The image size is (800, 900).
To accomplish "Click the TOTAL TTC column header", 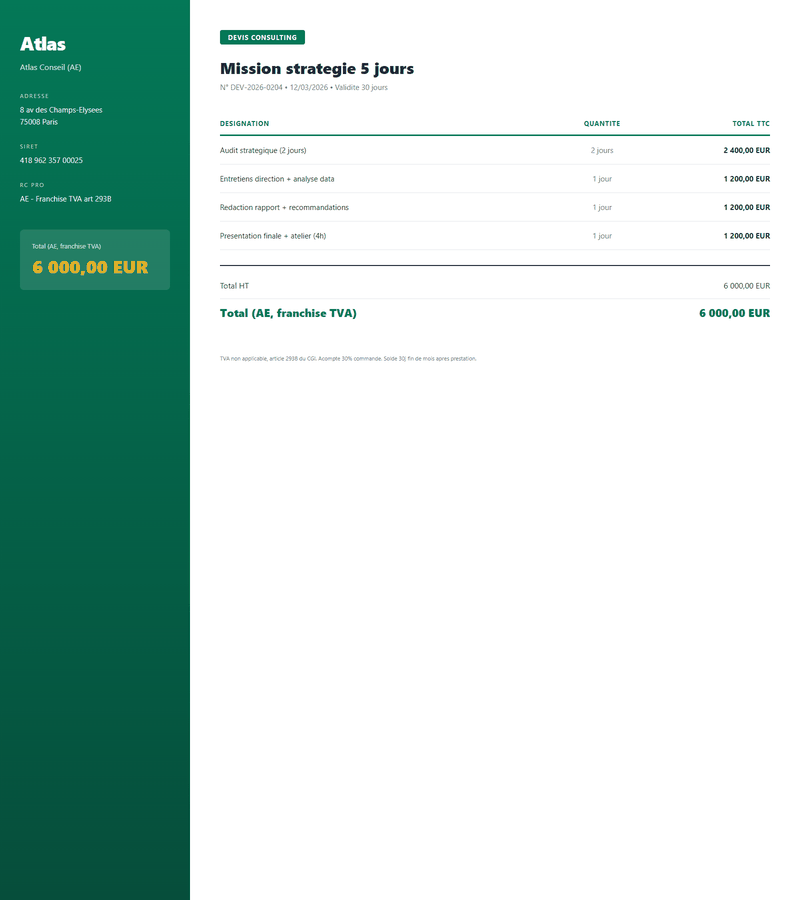I will coord(751,123).
